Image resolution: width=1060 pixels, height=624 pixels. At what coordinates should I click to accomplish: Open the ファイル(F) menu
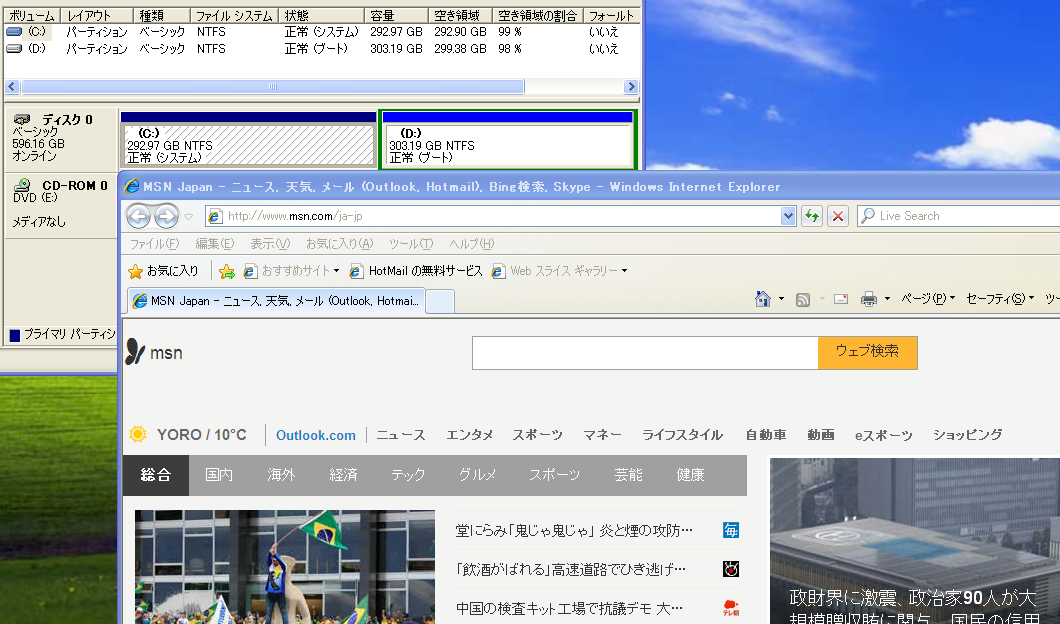tap(155, 244)
